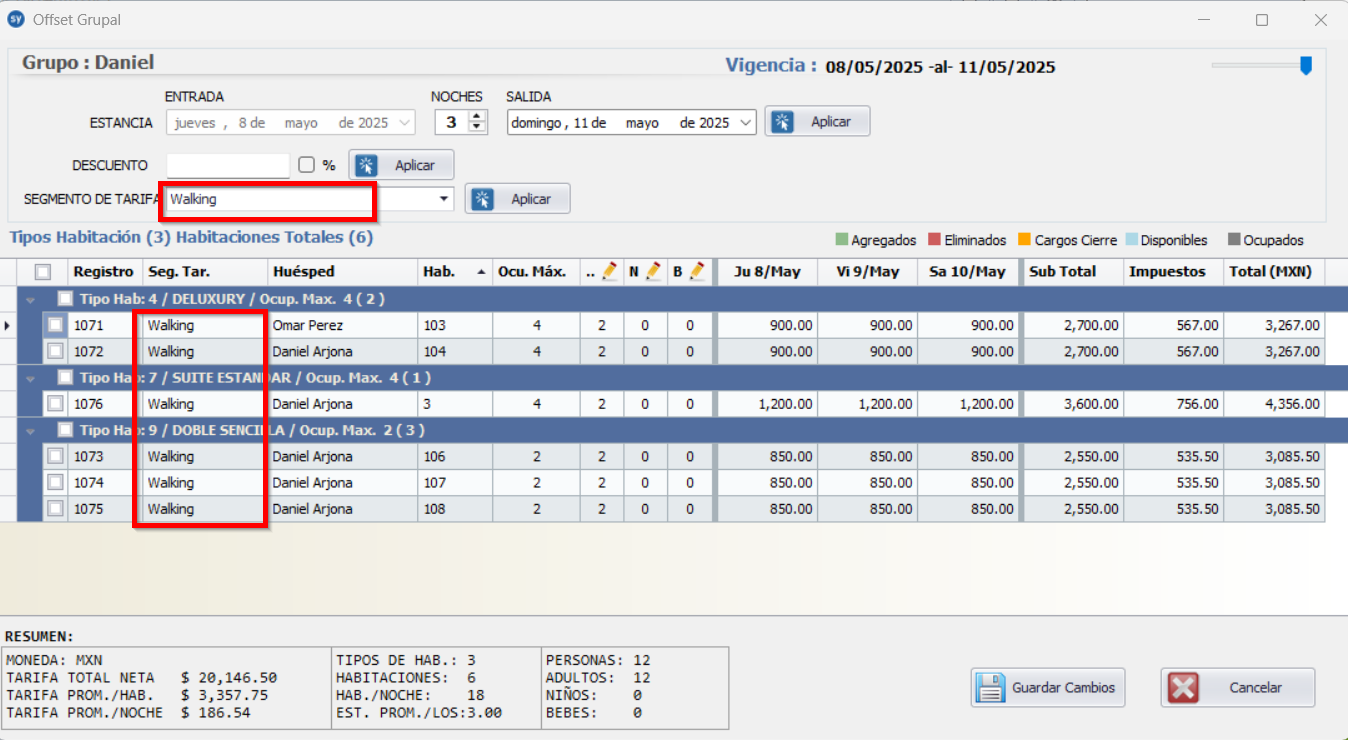Check the DELUXURY group checkbox
The height and width of the screenshot is (740, 1348).
65,298
